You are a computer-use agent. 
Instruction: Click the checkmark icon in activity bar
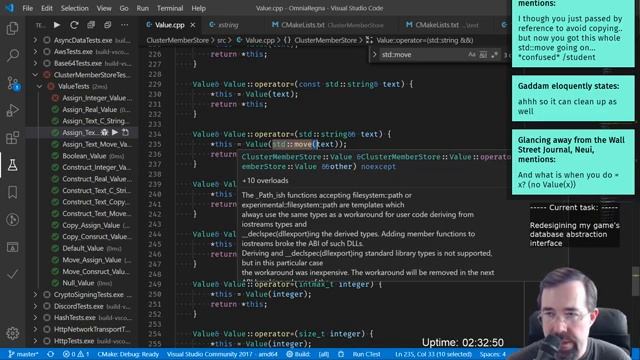[x=12, y=274]
